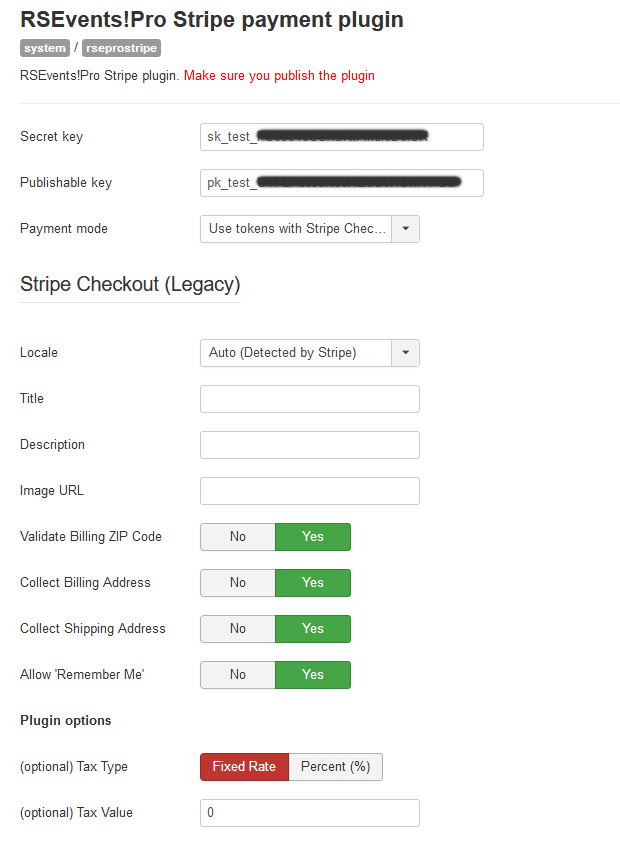
Task: Click the 'system' tag badge
Action: 45,48
